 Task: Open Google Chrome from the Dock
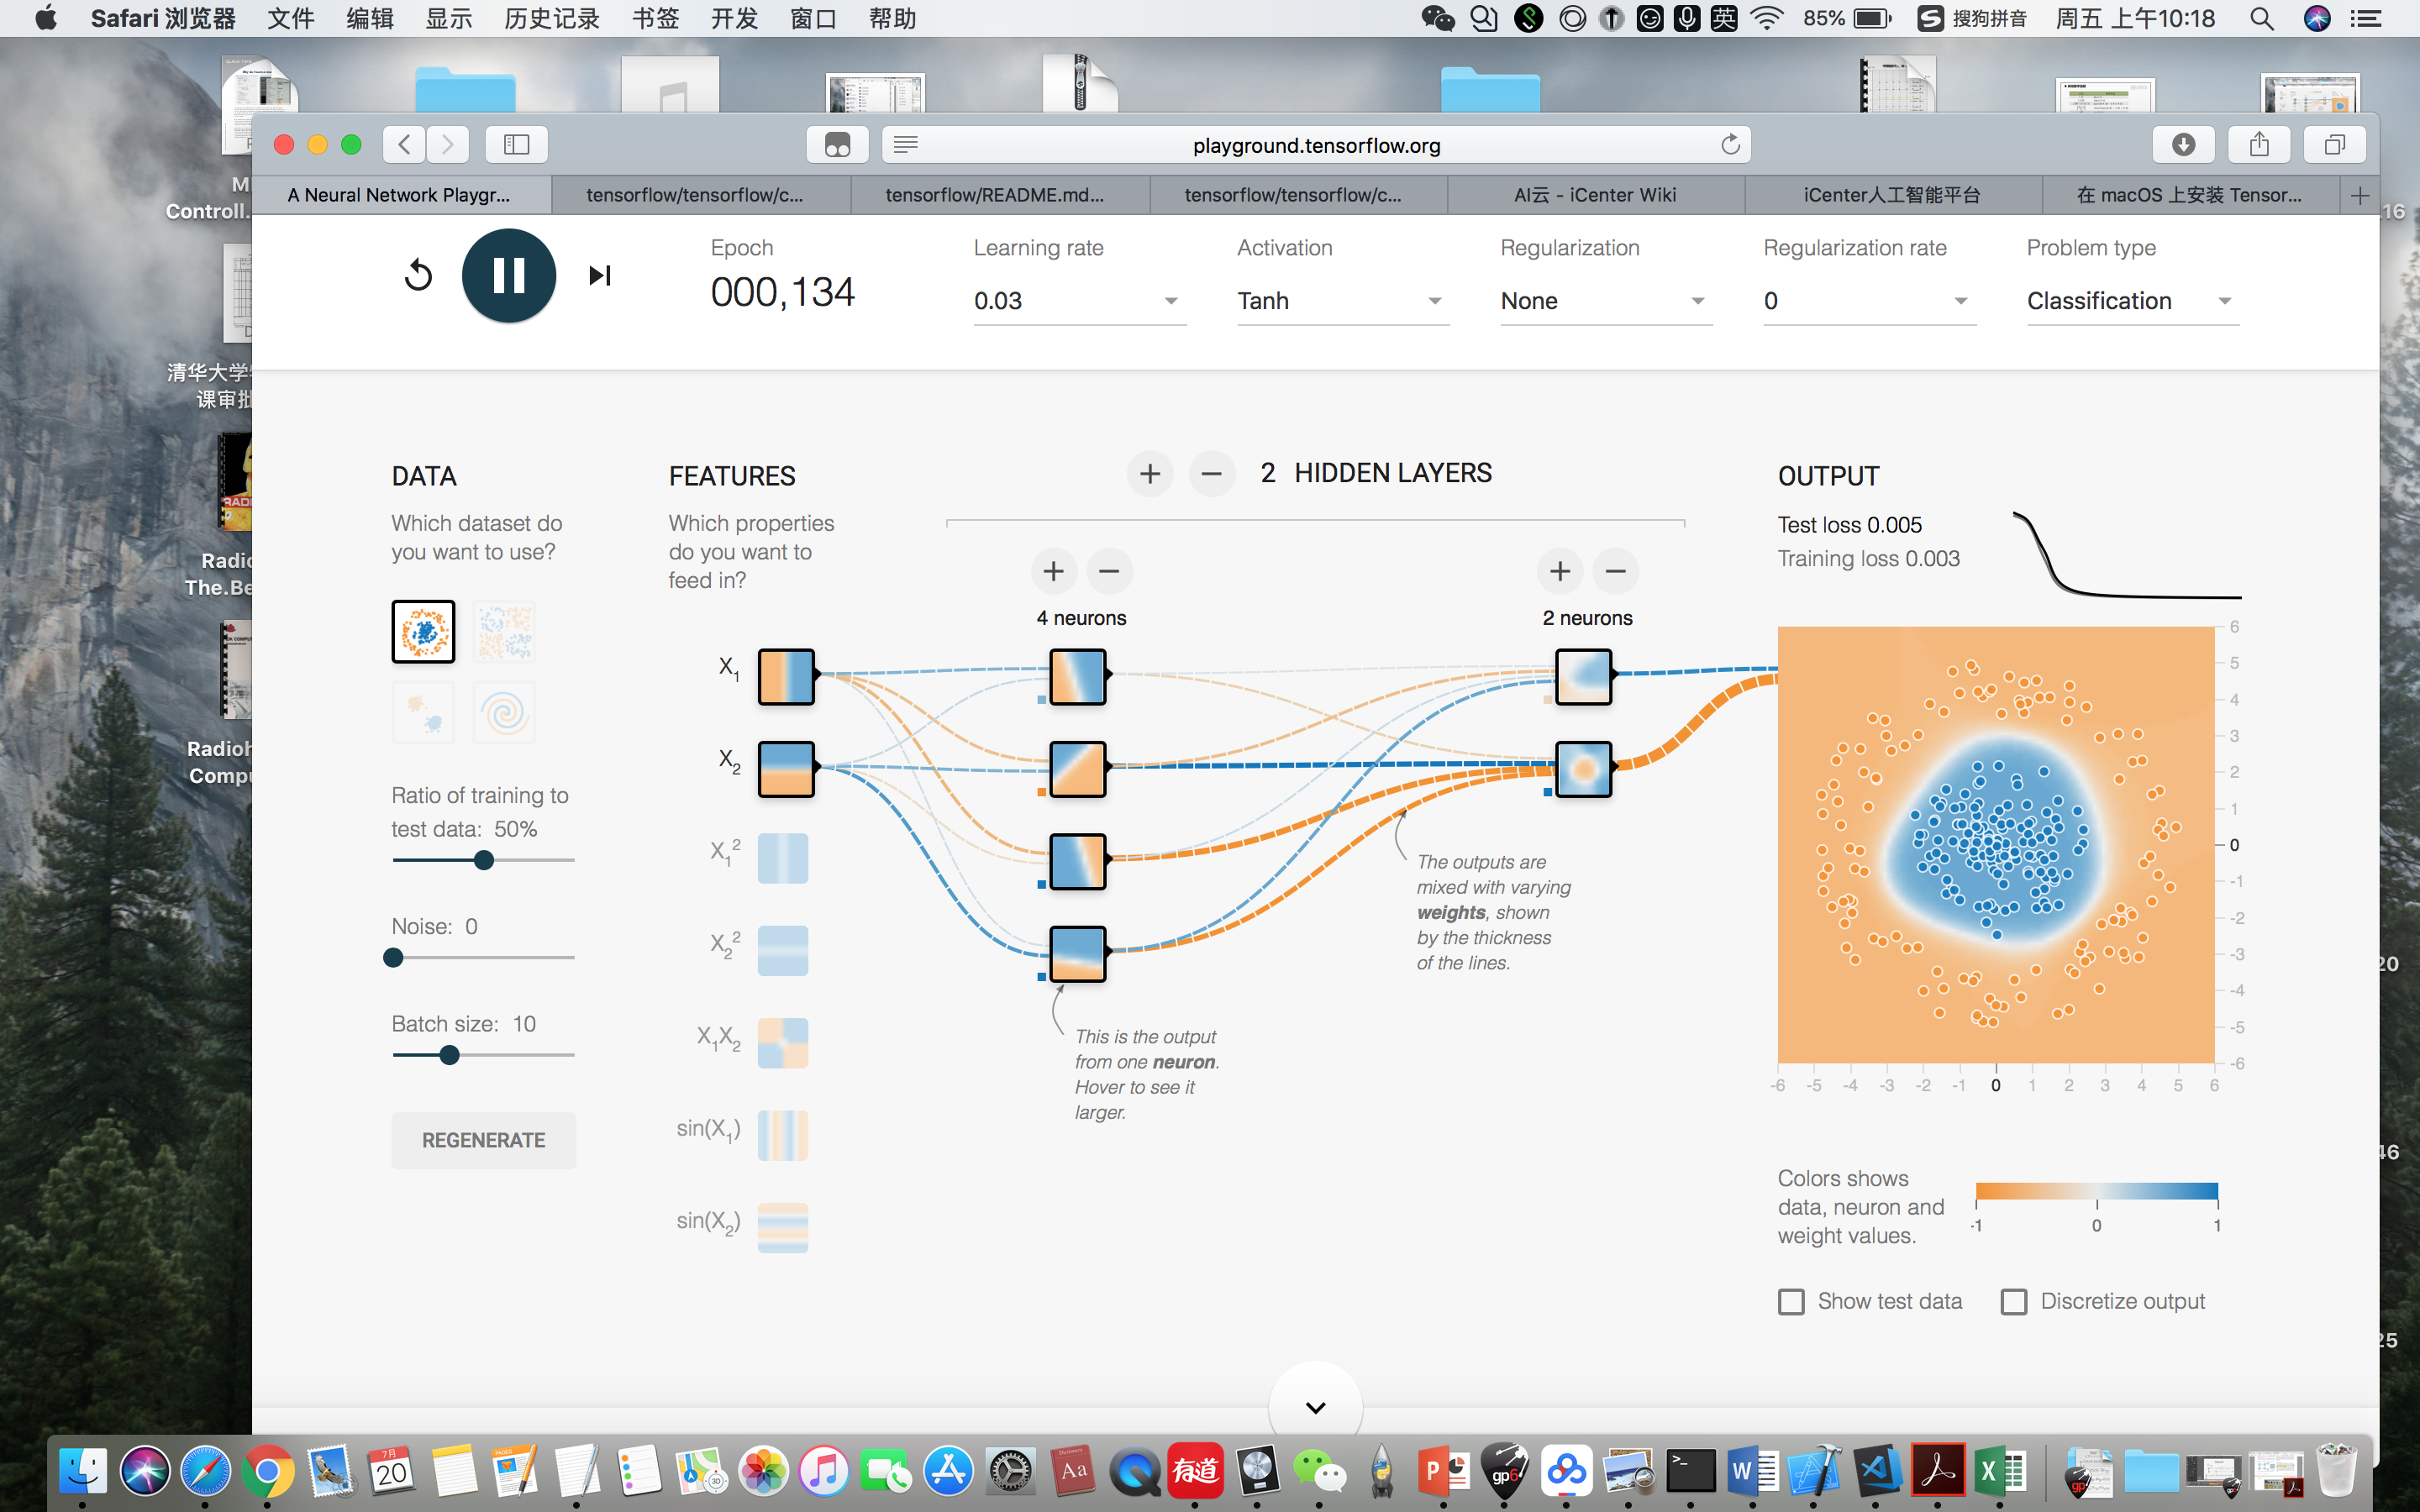point(267,1471)
